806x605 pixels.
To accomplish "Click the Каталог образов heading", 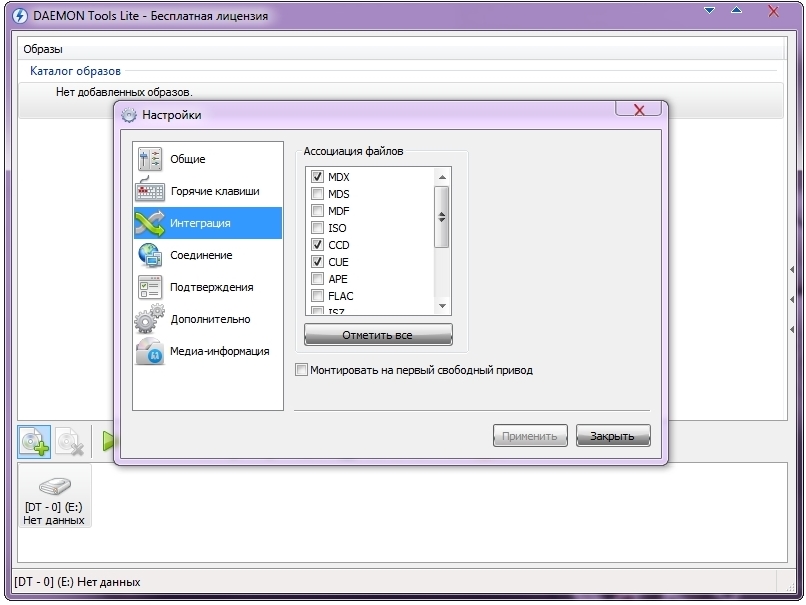I will pyautogui.click(x=75, y=71).
